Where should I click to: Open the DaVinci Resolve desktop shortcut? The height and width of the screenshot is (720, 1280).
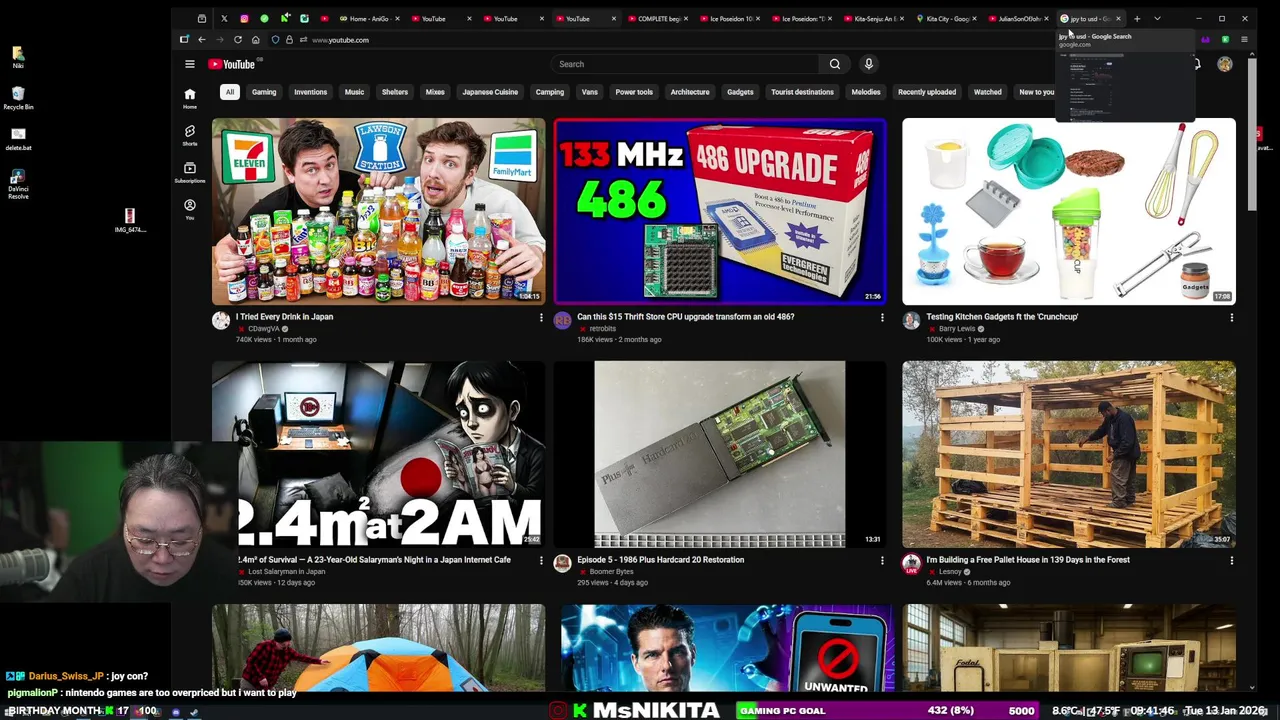(18, 185)
